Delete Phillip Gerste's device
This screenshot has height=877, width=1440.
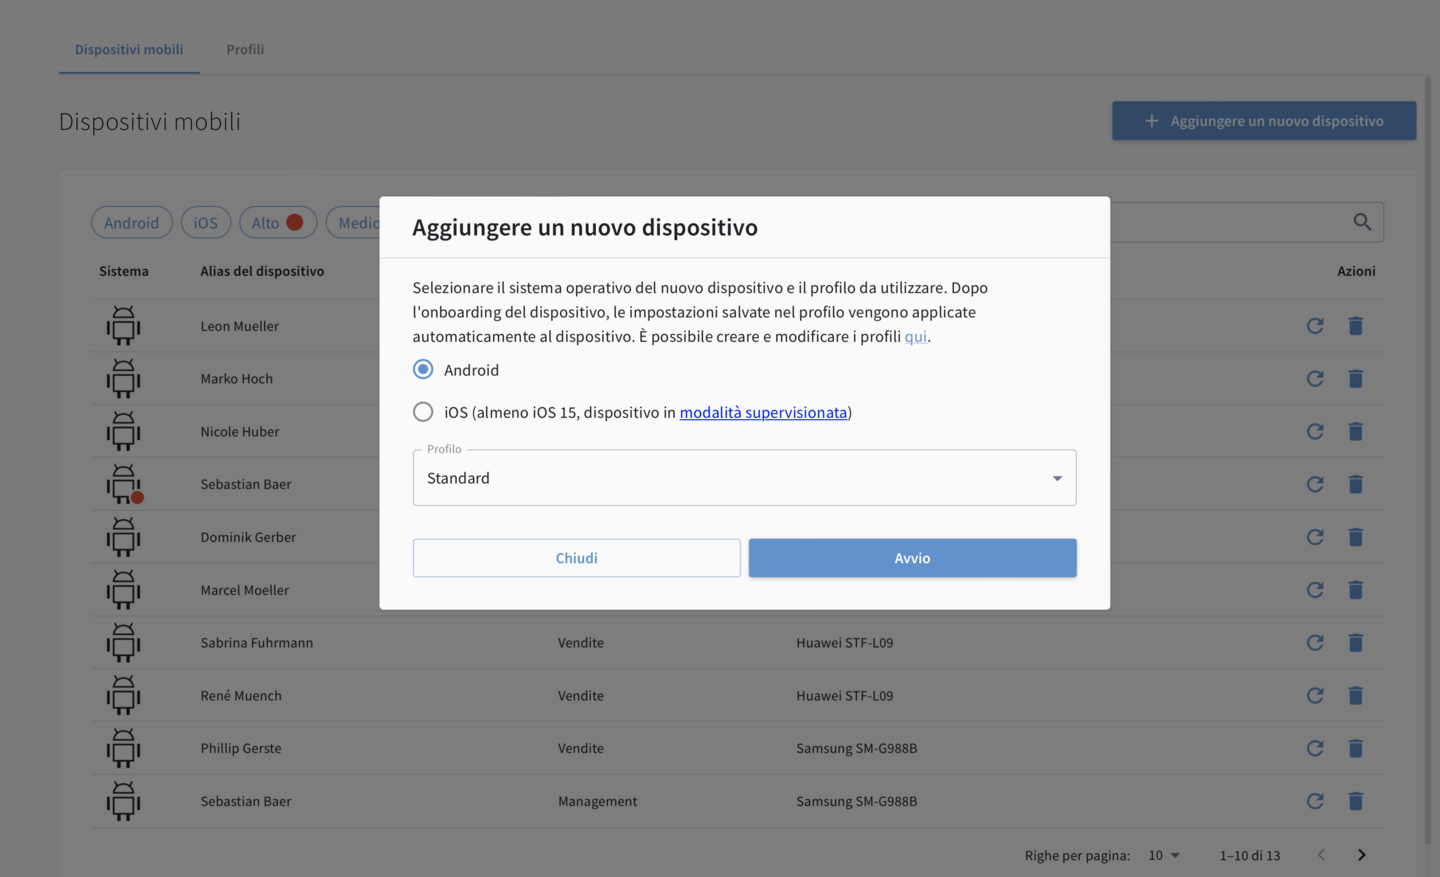click(1355, 749)
